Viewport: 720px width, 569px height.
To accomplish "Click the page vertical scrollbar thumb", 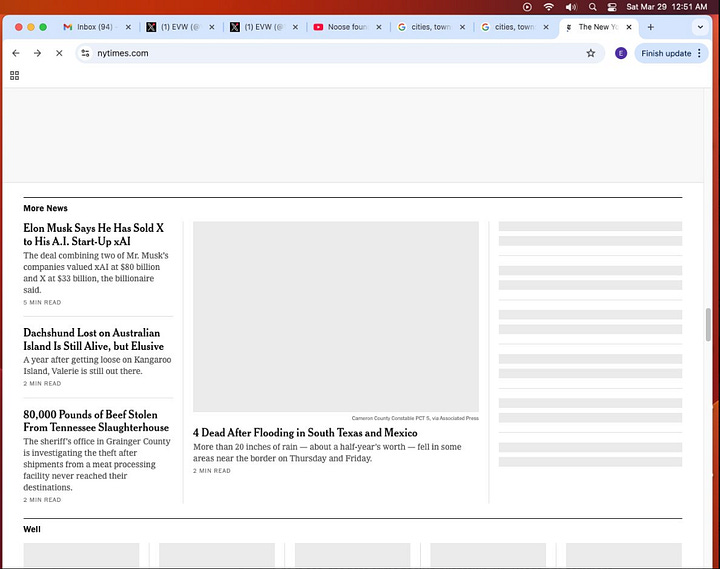I will tap(708, 325).
